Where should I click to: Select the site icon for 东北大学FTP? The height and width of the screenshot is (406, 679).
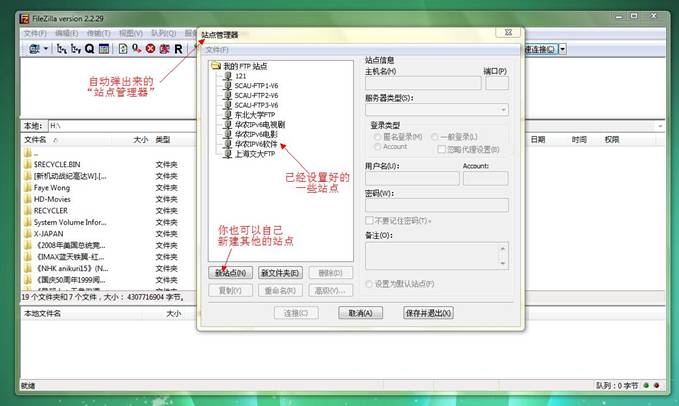point(228,115)
